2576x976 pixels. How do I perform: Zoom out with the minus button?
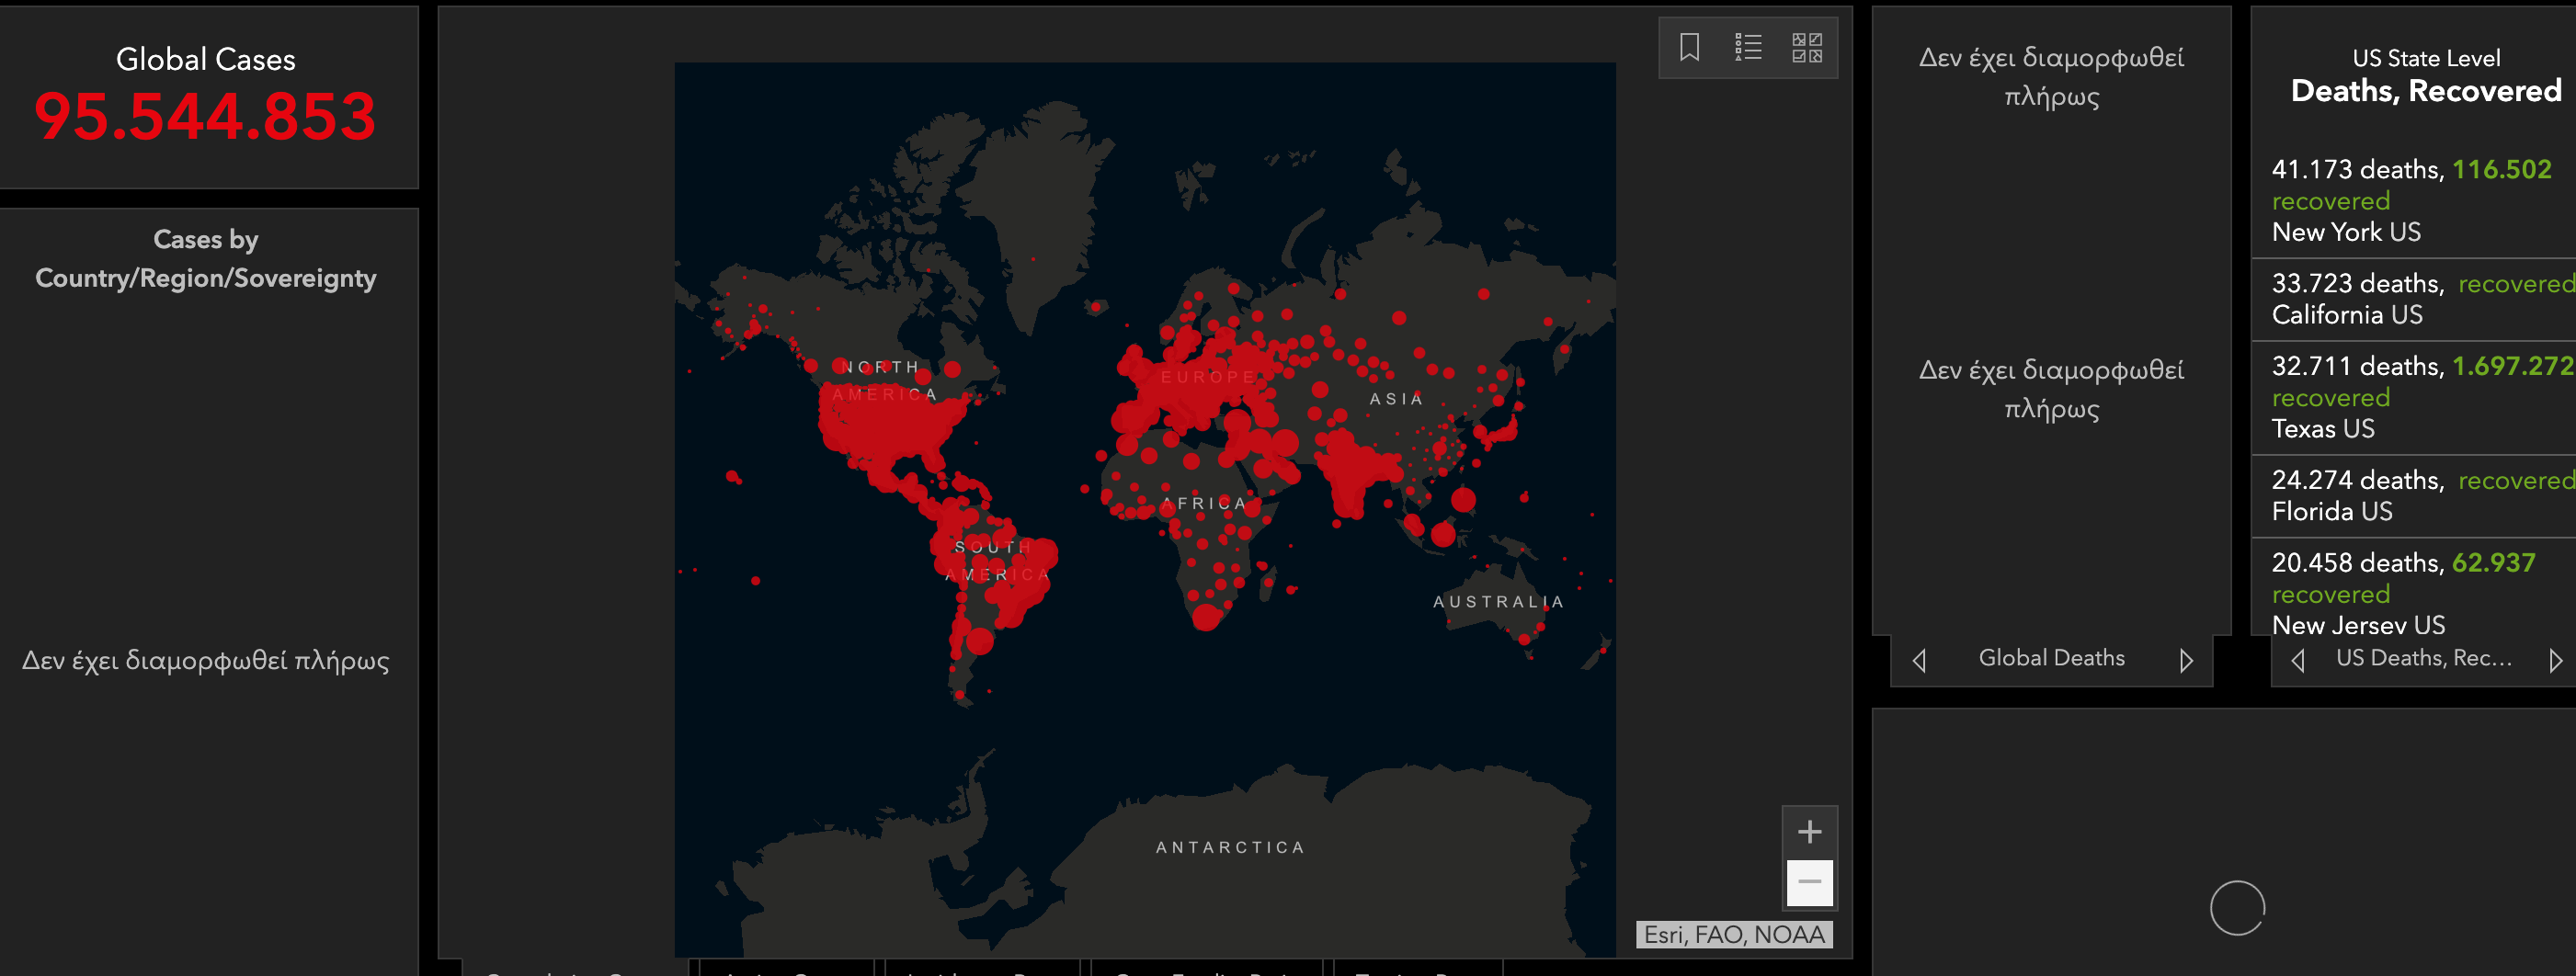click(x=1809, y=882)
